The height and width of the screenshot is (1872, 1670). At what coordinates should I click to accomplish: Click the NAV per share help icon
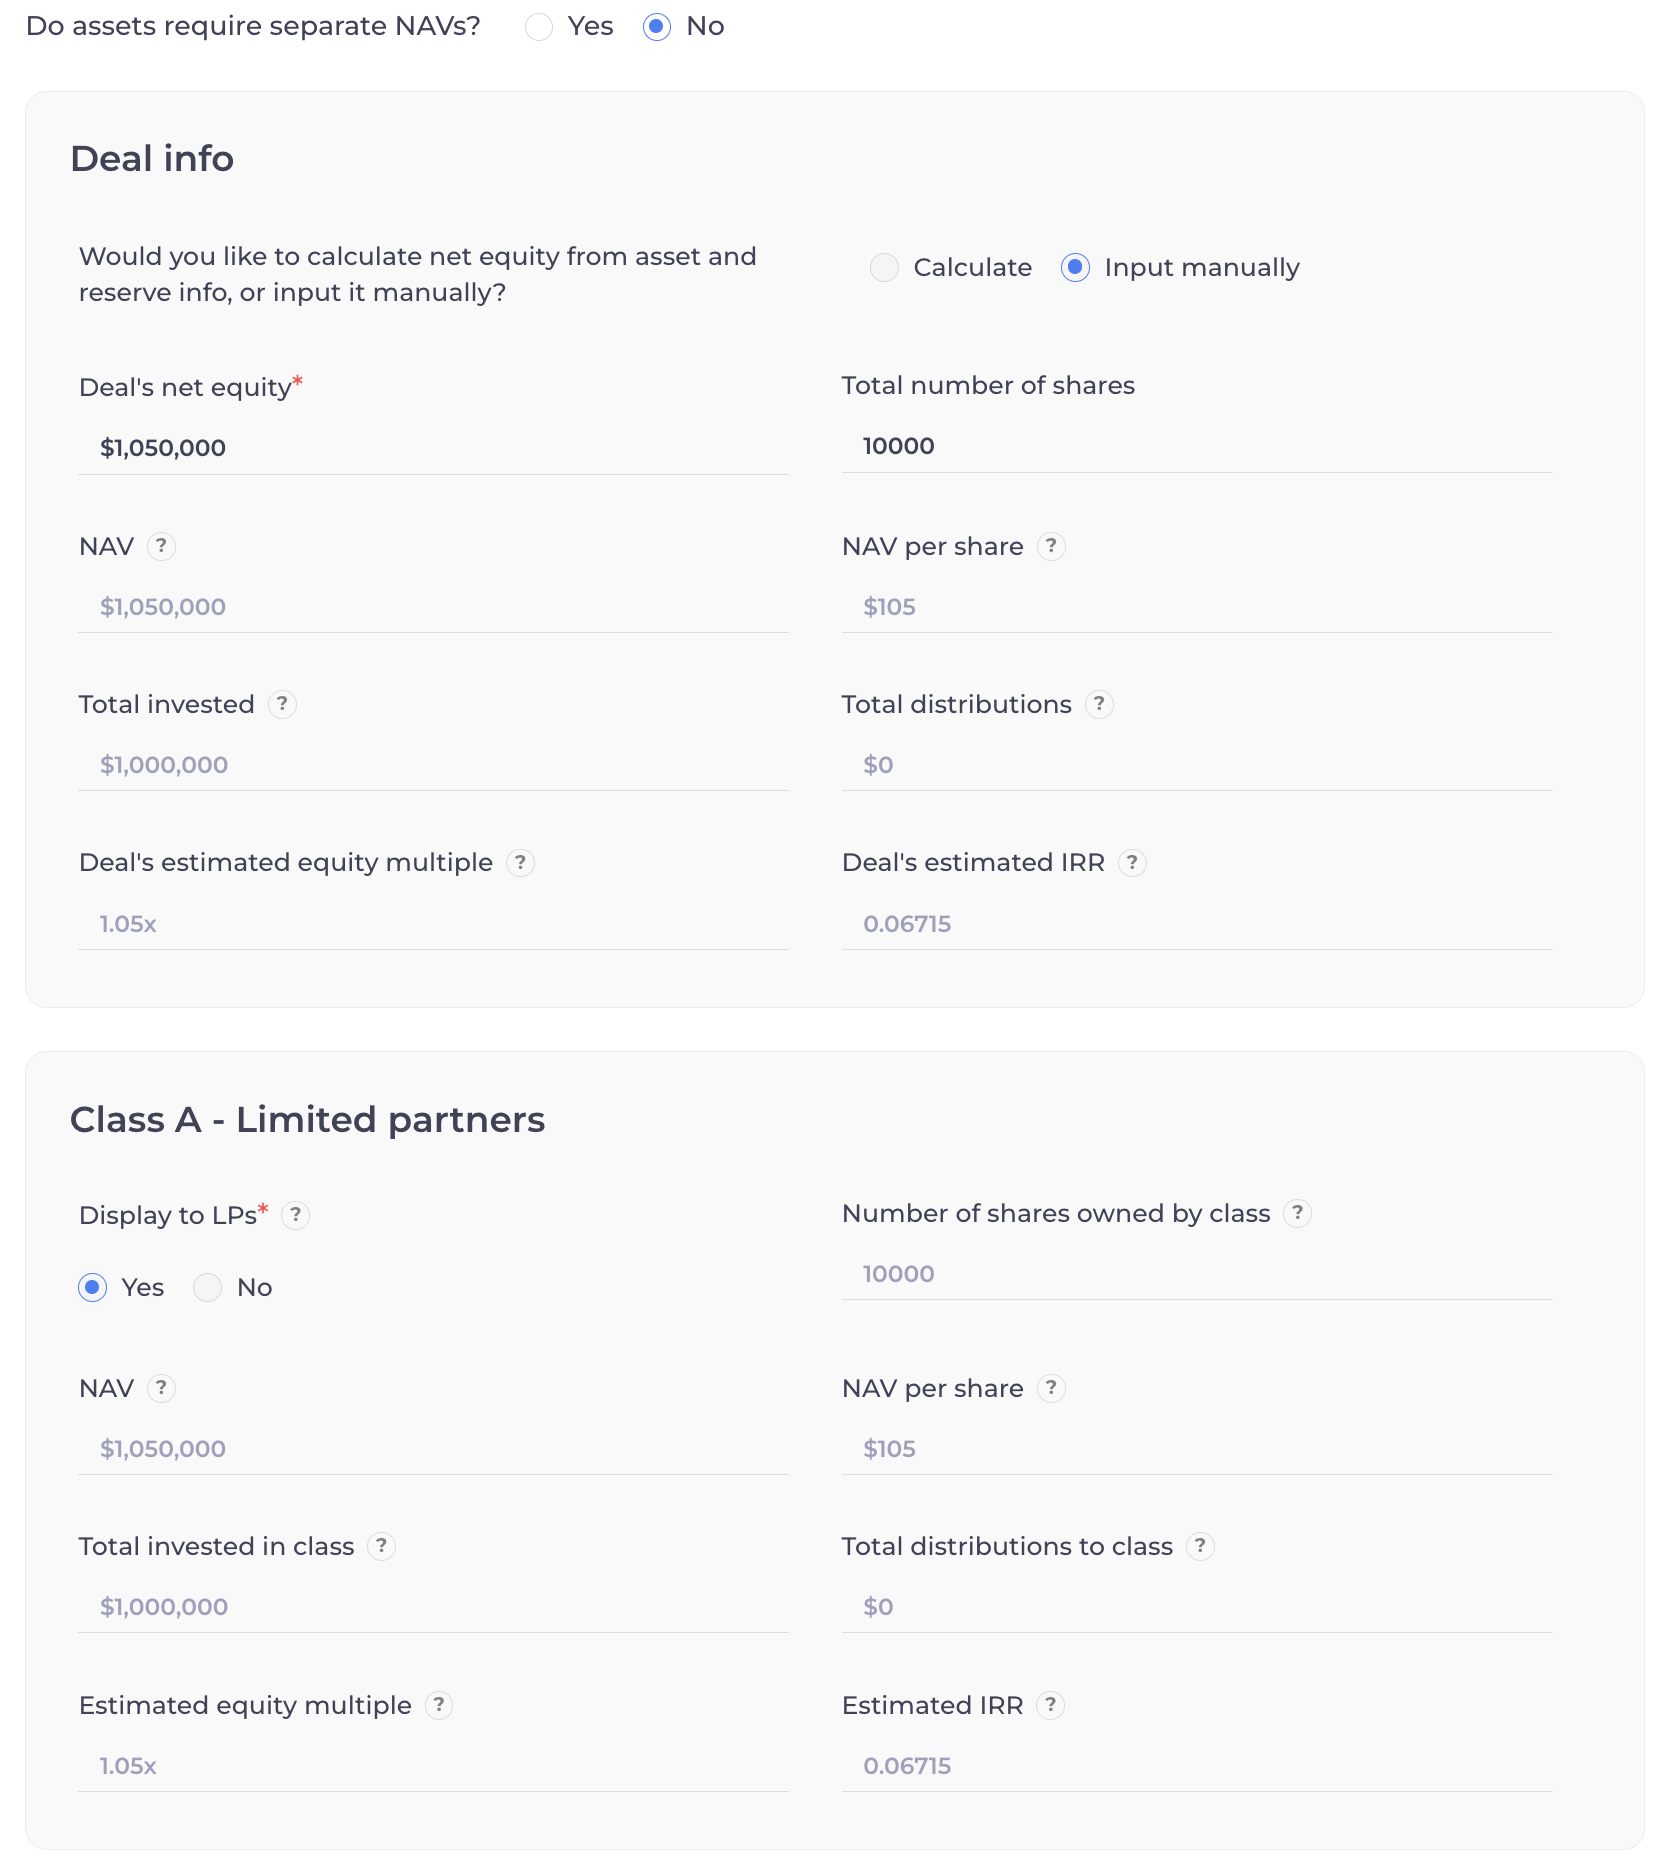pos(1052,547)
